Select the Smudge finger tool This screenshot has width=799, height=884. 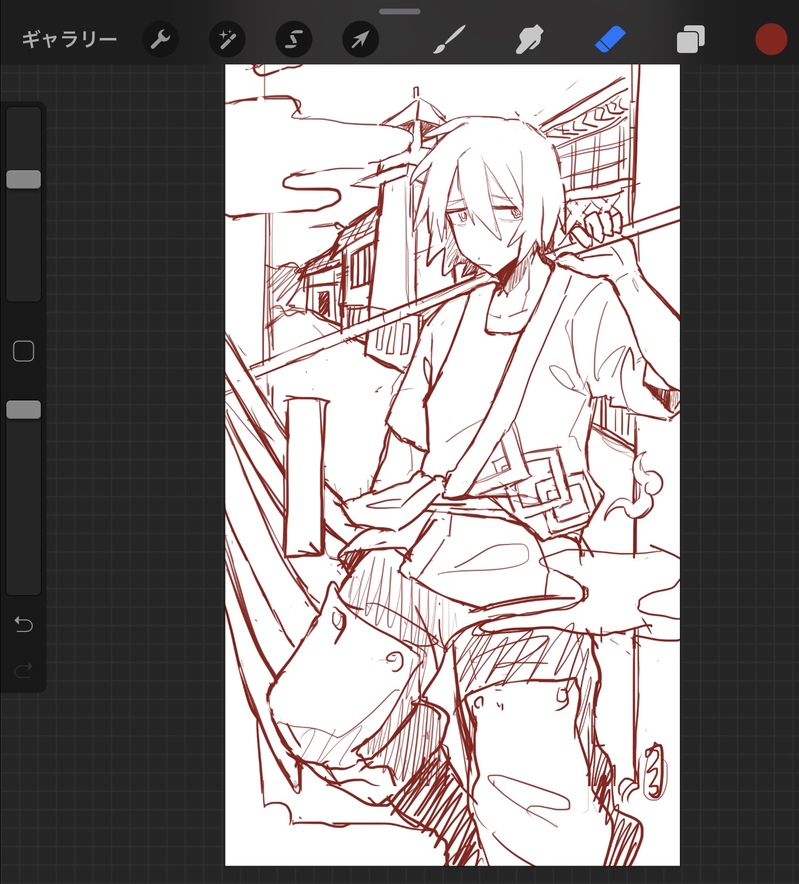529,39
